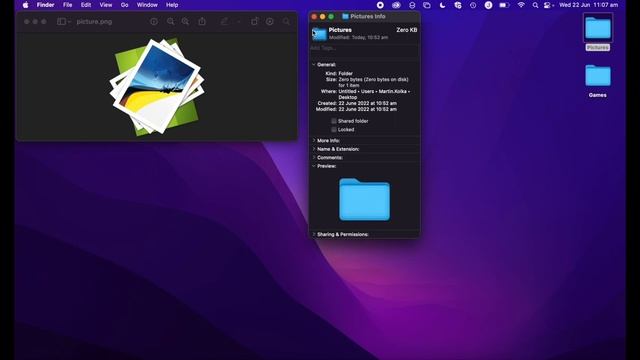
Task: Tick the Shared folder checkbox
Action: tap(334, 121)
